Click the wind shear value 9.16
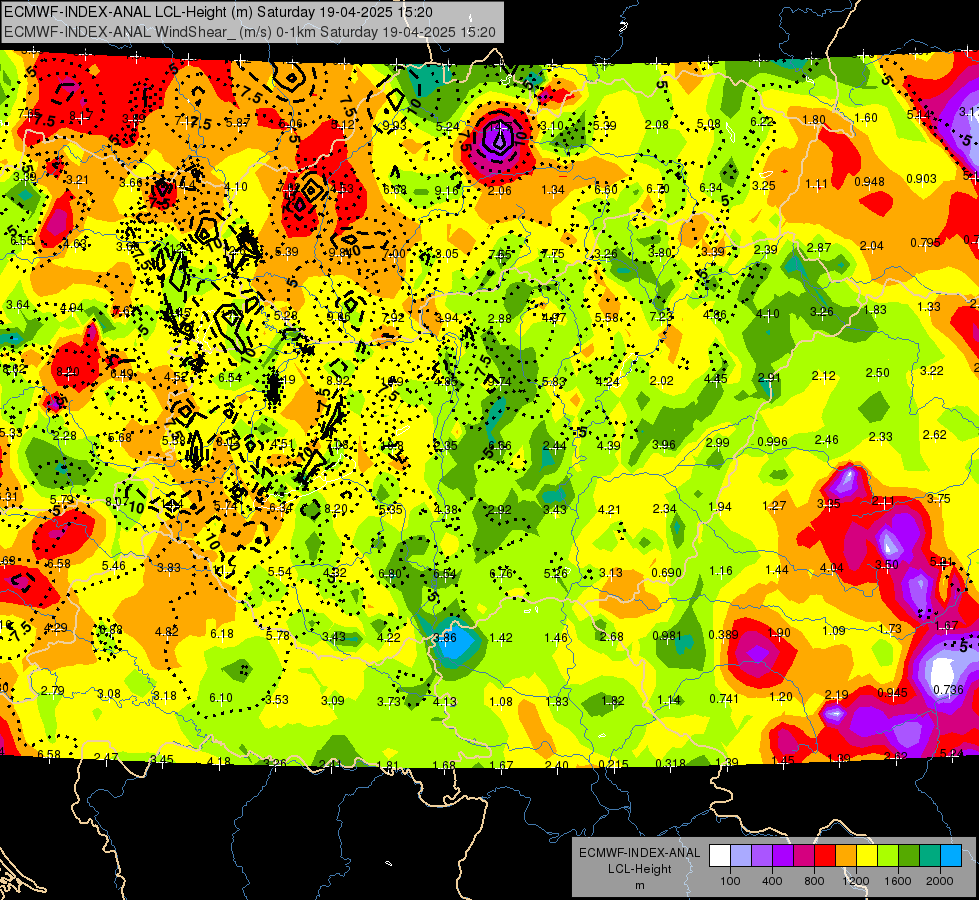 [x=447, y=190]
